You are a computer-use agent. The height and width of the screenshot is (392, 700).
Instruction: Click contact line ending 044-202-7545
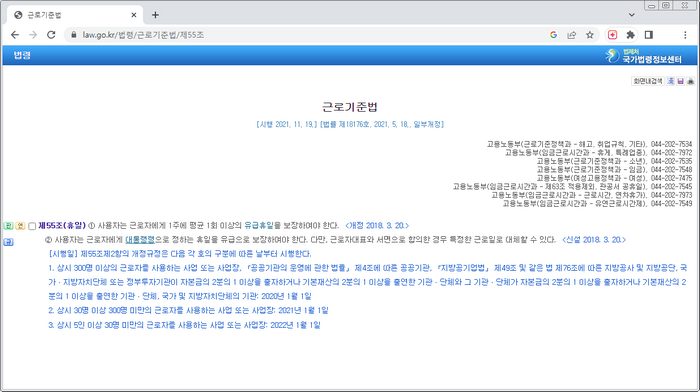572,187
